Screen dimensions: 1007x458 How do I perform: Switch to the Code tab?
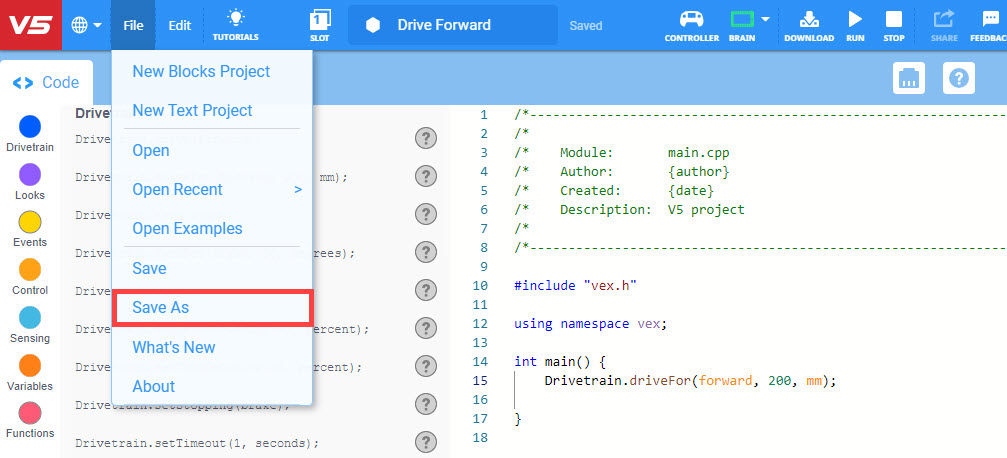click(46, 83)
